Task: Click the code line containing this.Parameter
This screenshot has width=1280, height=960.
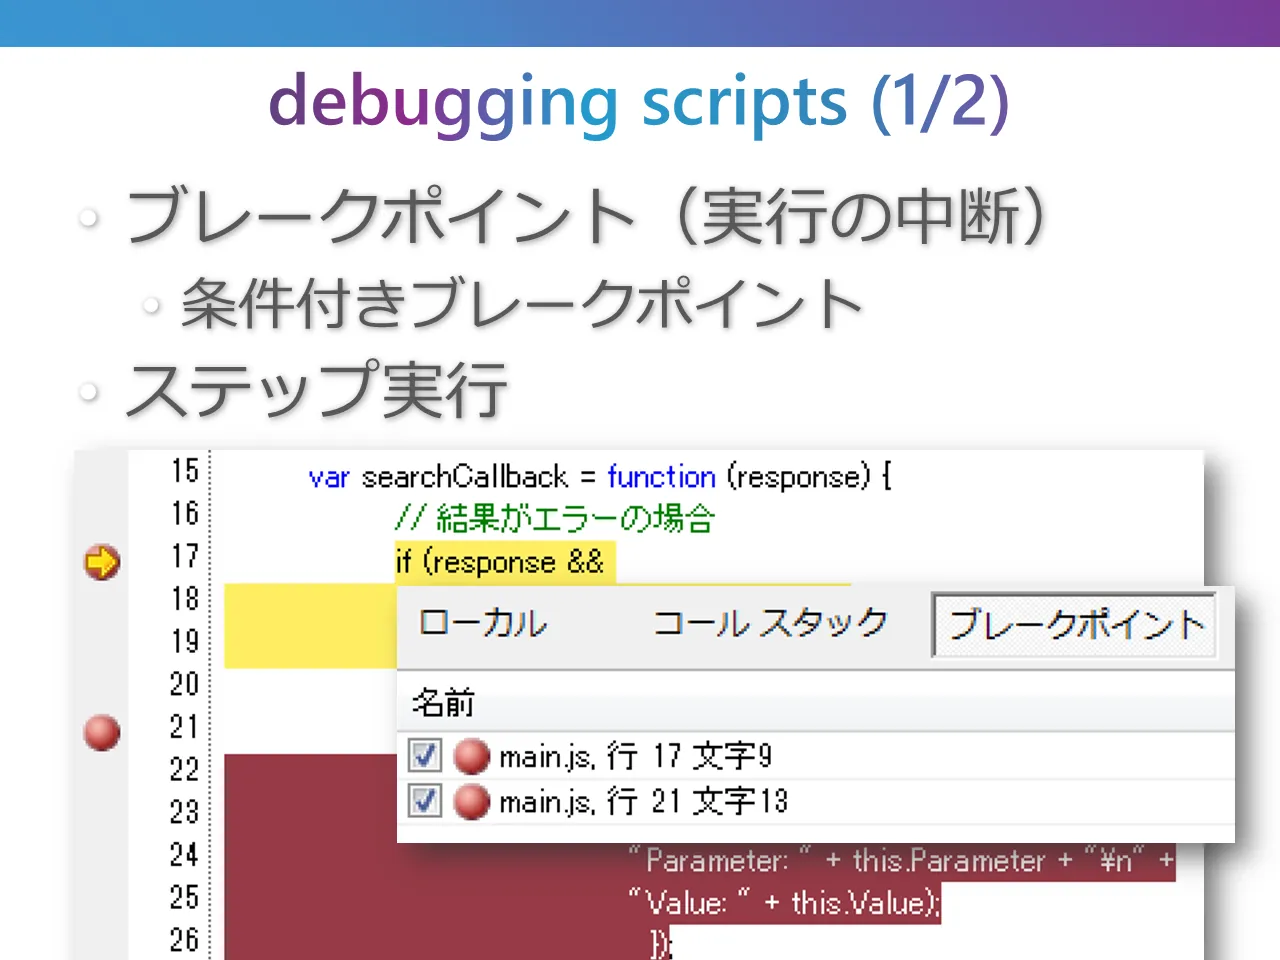Action: click(901, 861)
